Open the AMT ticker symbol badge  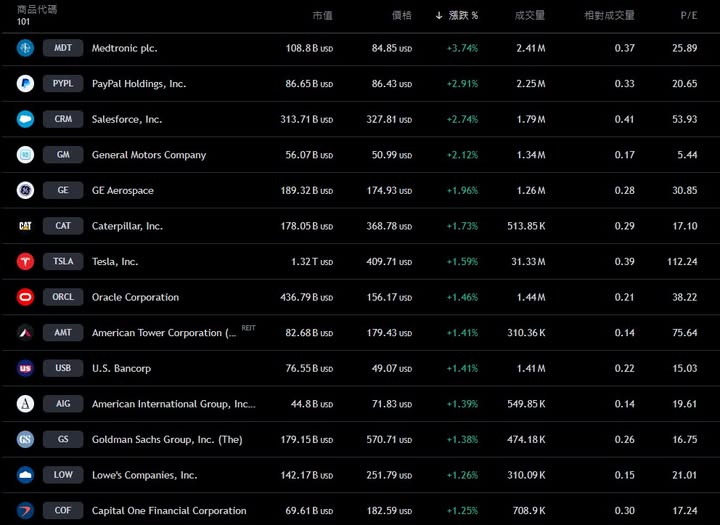point(63,333)
